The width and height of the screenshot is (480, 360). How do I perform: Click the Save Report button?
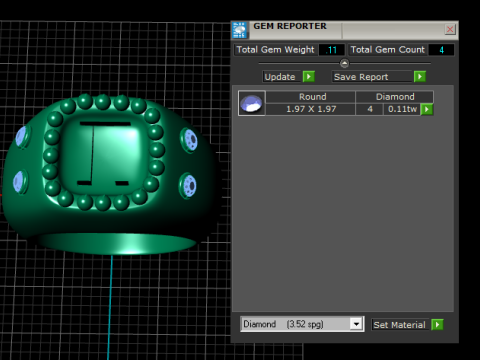(x=372, y=77)
